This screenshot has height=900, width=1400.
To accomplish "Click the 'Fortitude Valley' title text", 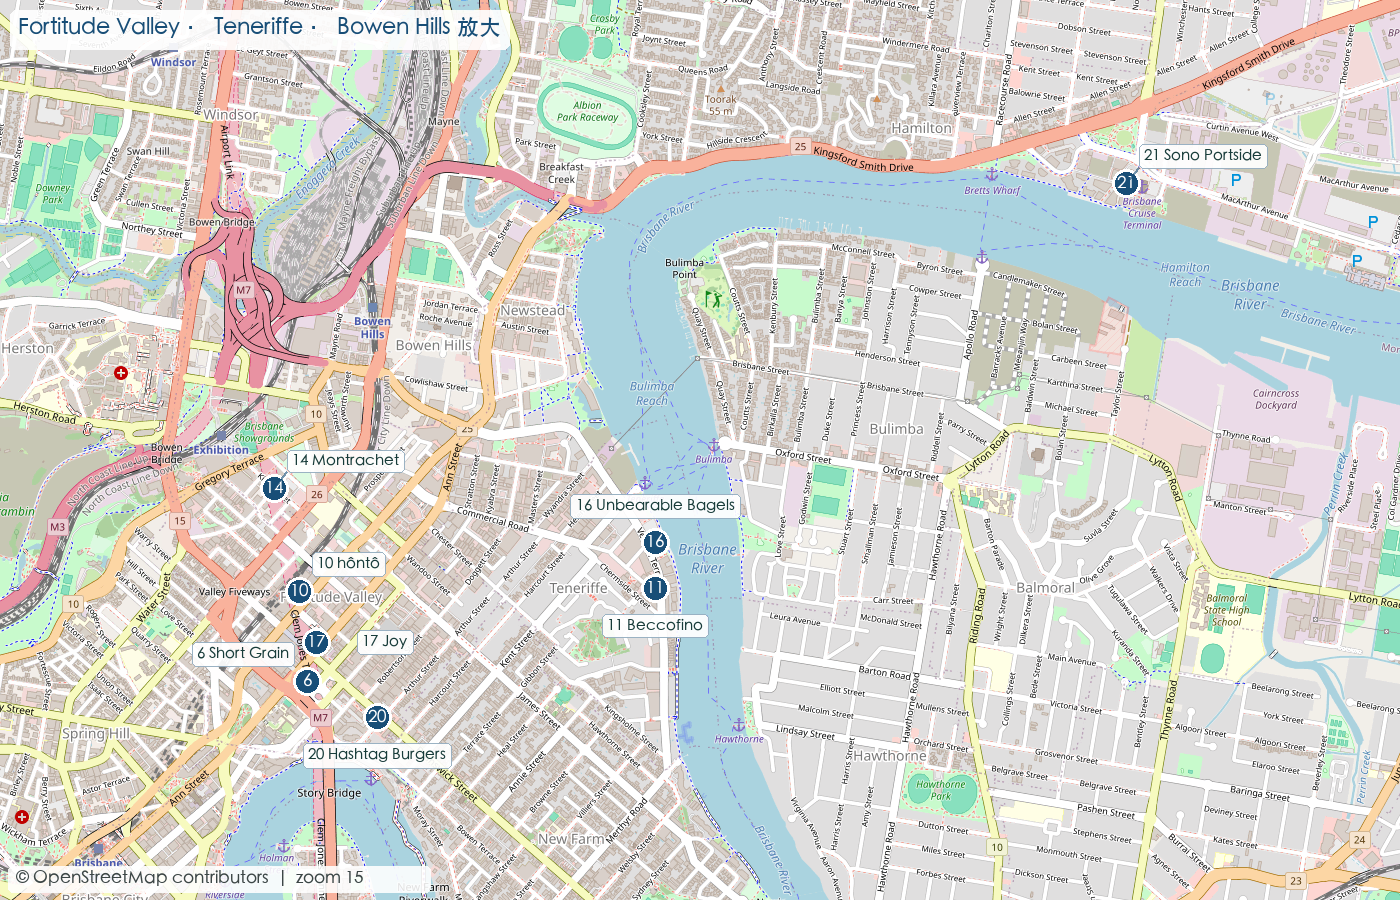I will click(99, 27).
